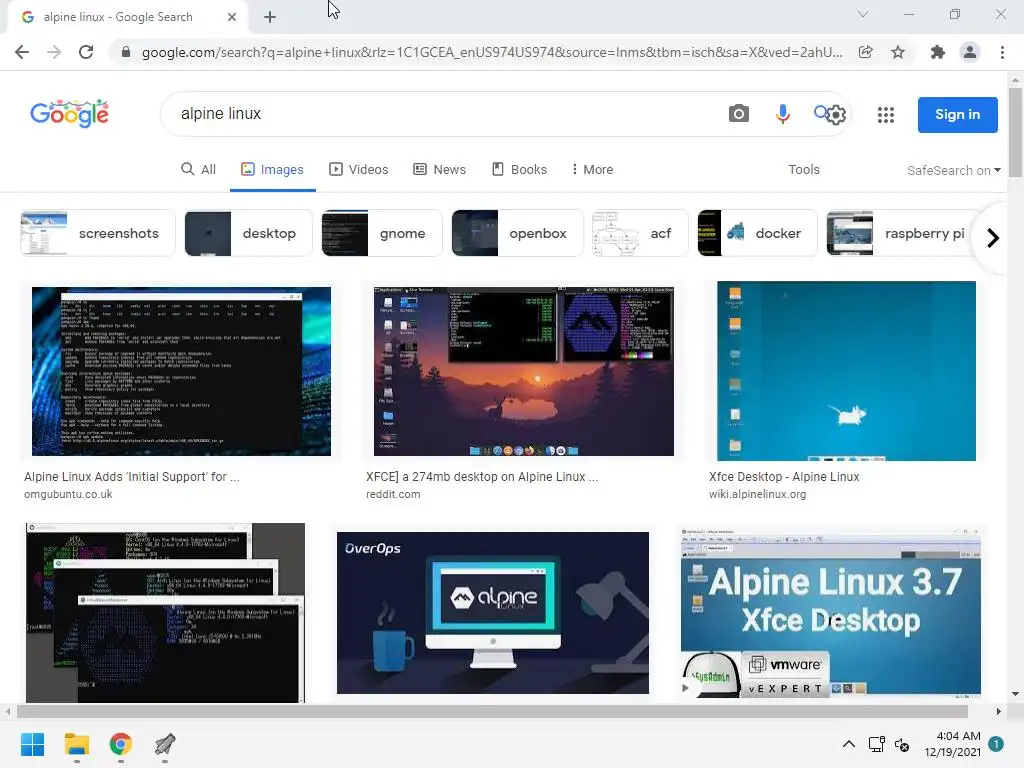
Task: Close the alpine linux search tab
Action: (x=232, y=18)
